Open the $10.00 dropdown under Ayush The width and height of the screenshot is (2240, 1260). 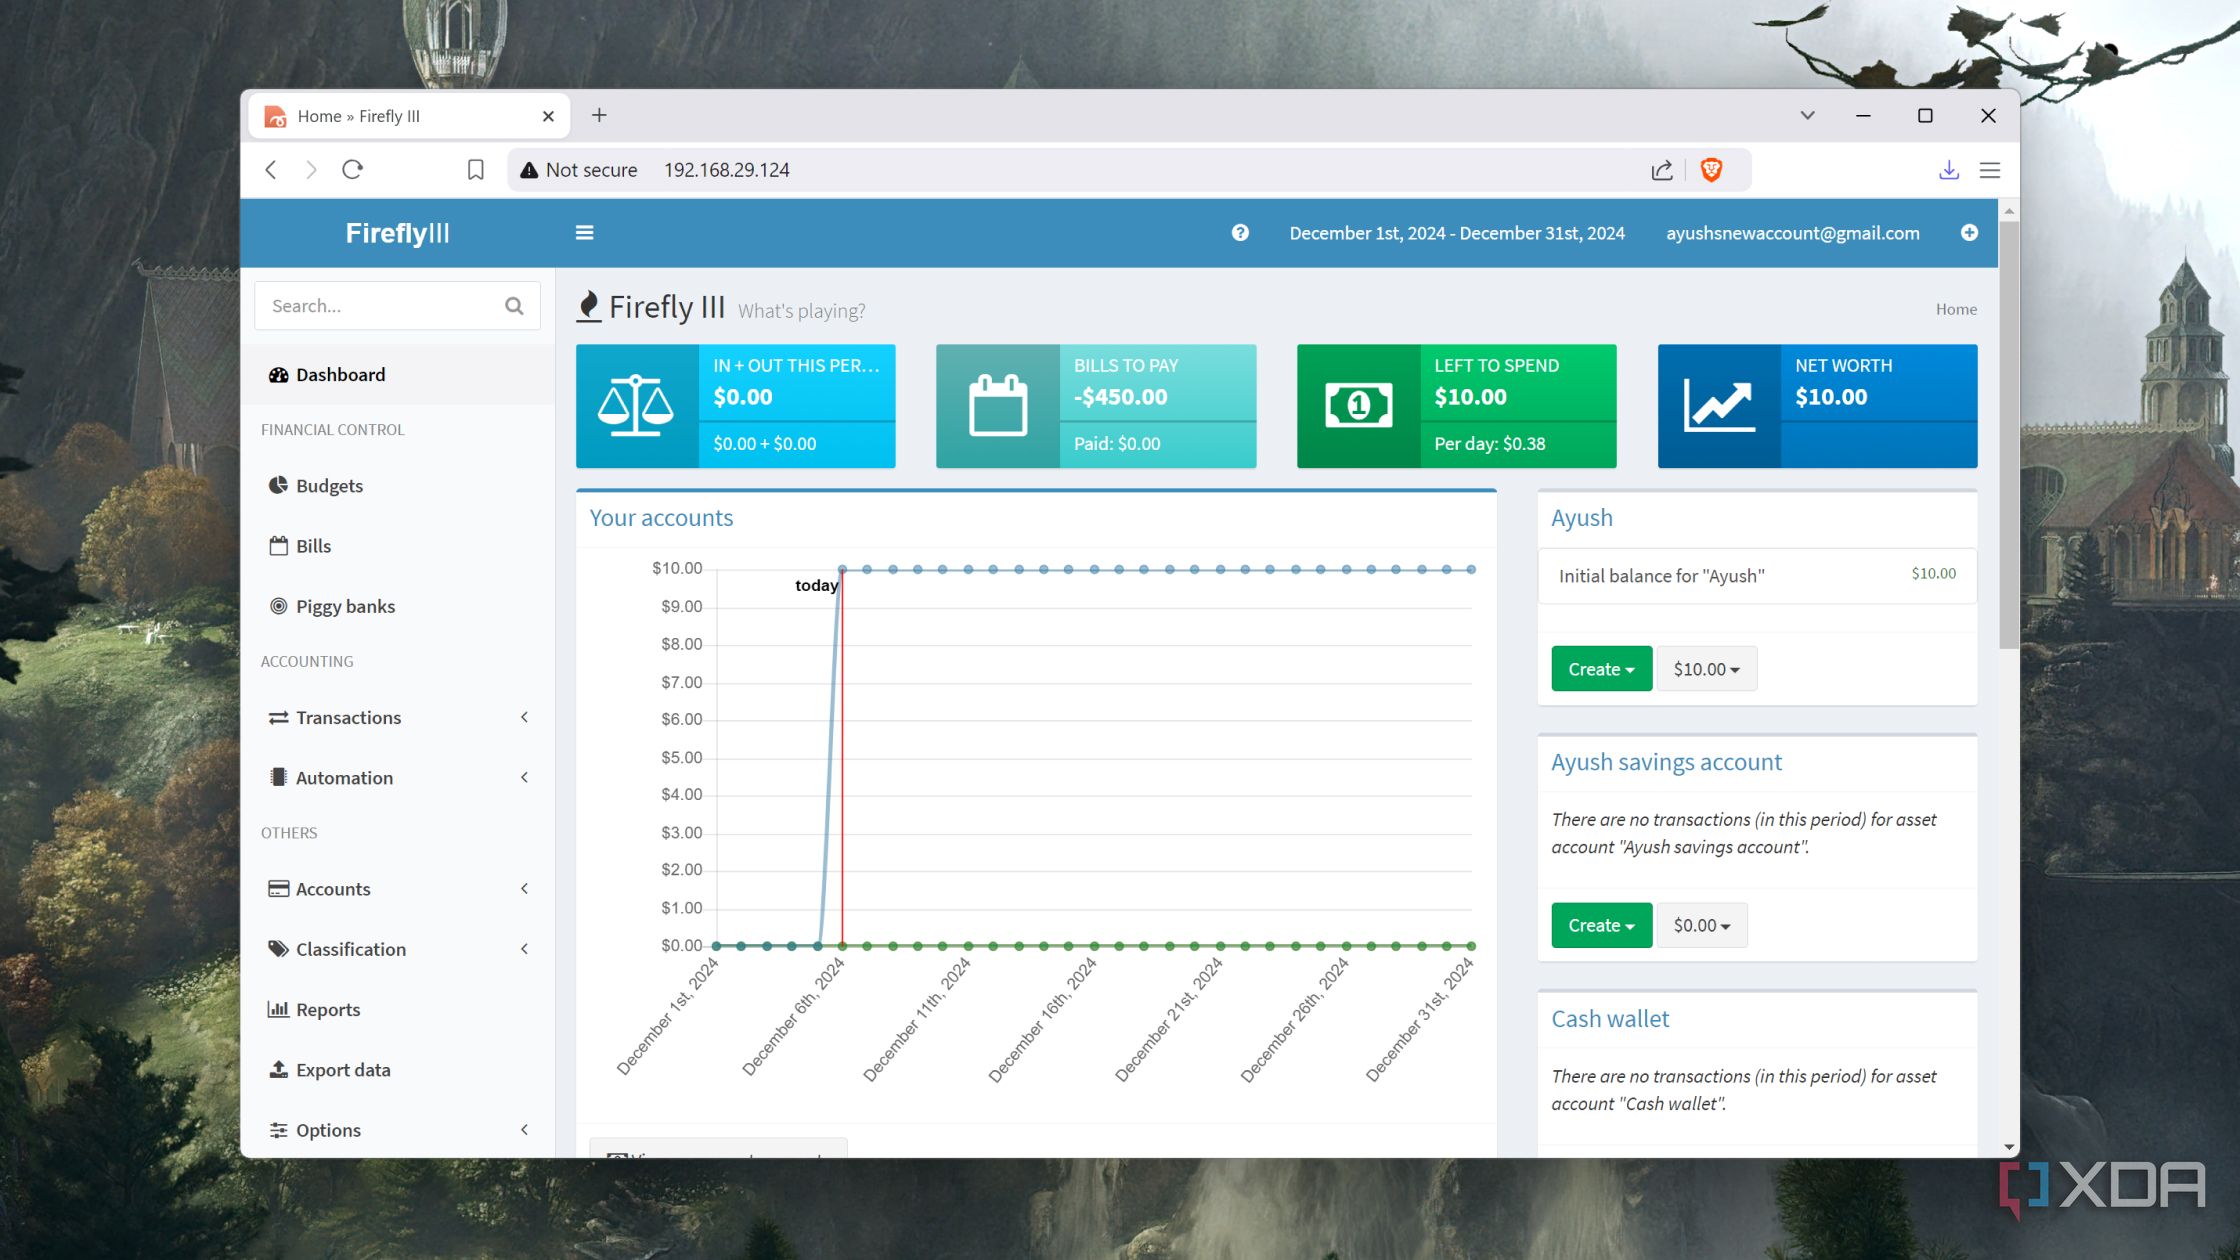tap(1706, 669)
